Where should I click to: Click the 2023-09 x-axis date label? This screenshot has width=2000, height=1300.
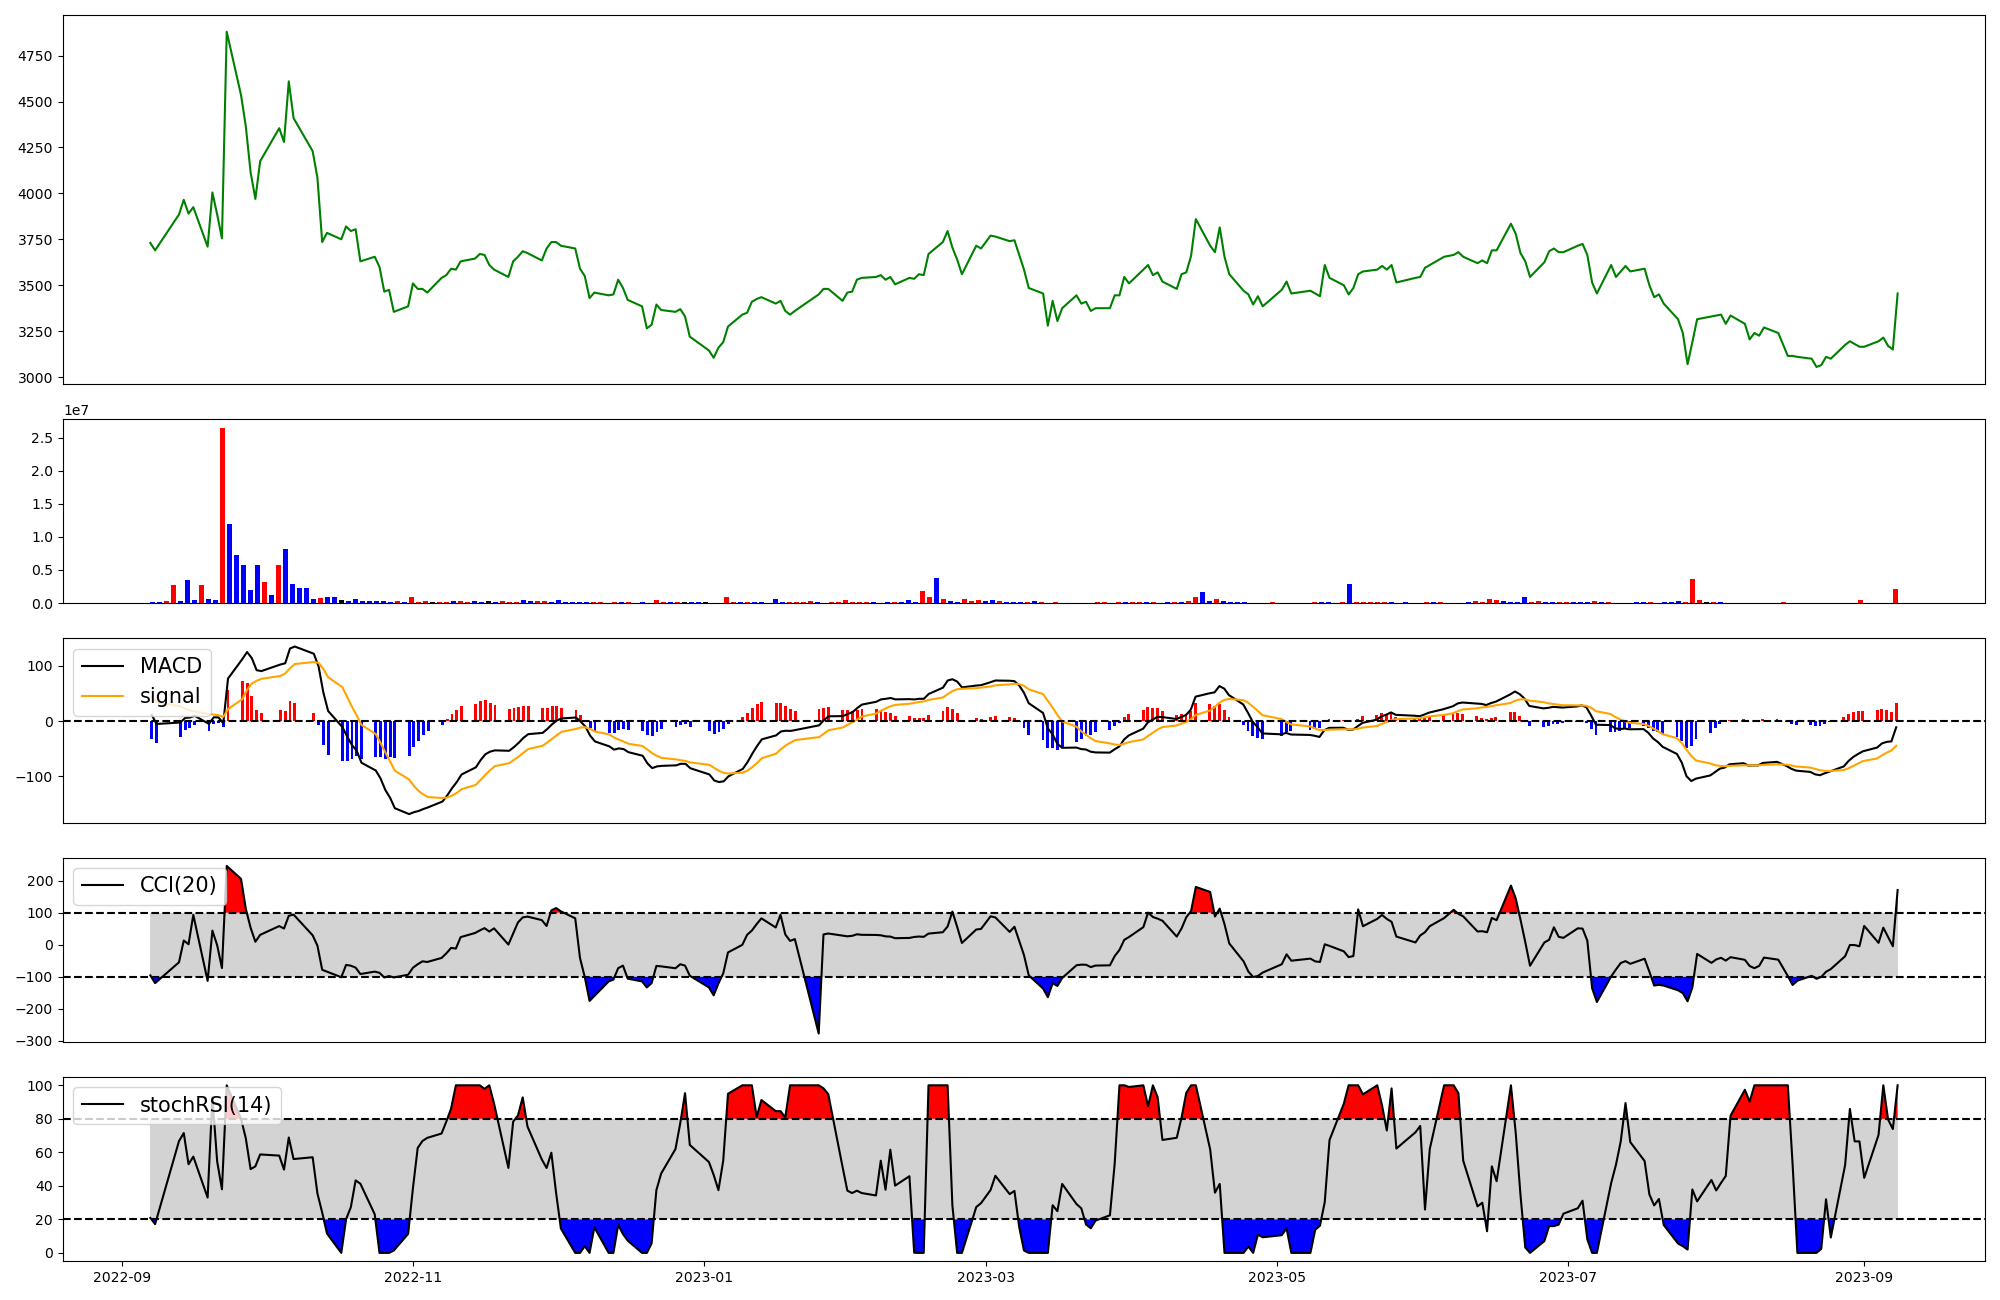tap(1864, 1277)
